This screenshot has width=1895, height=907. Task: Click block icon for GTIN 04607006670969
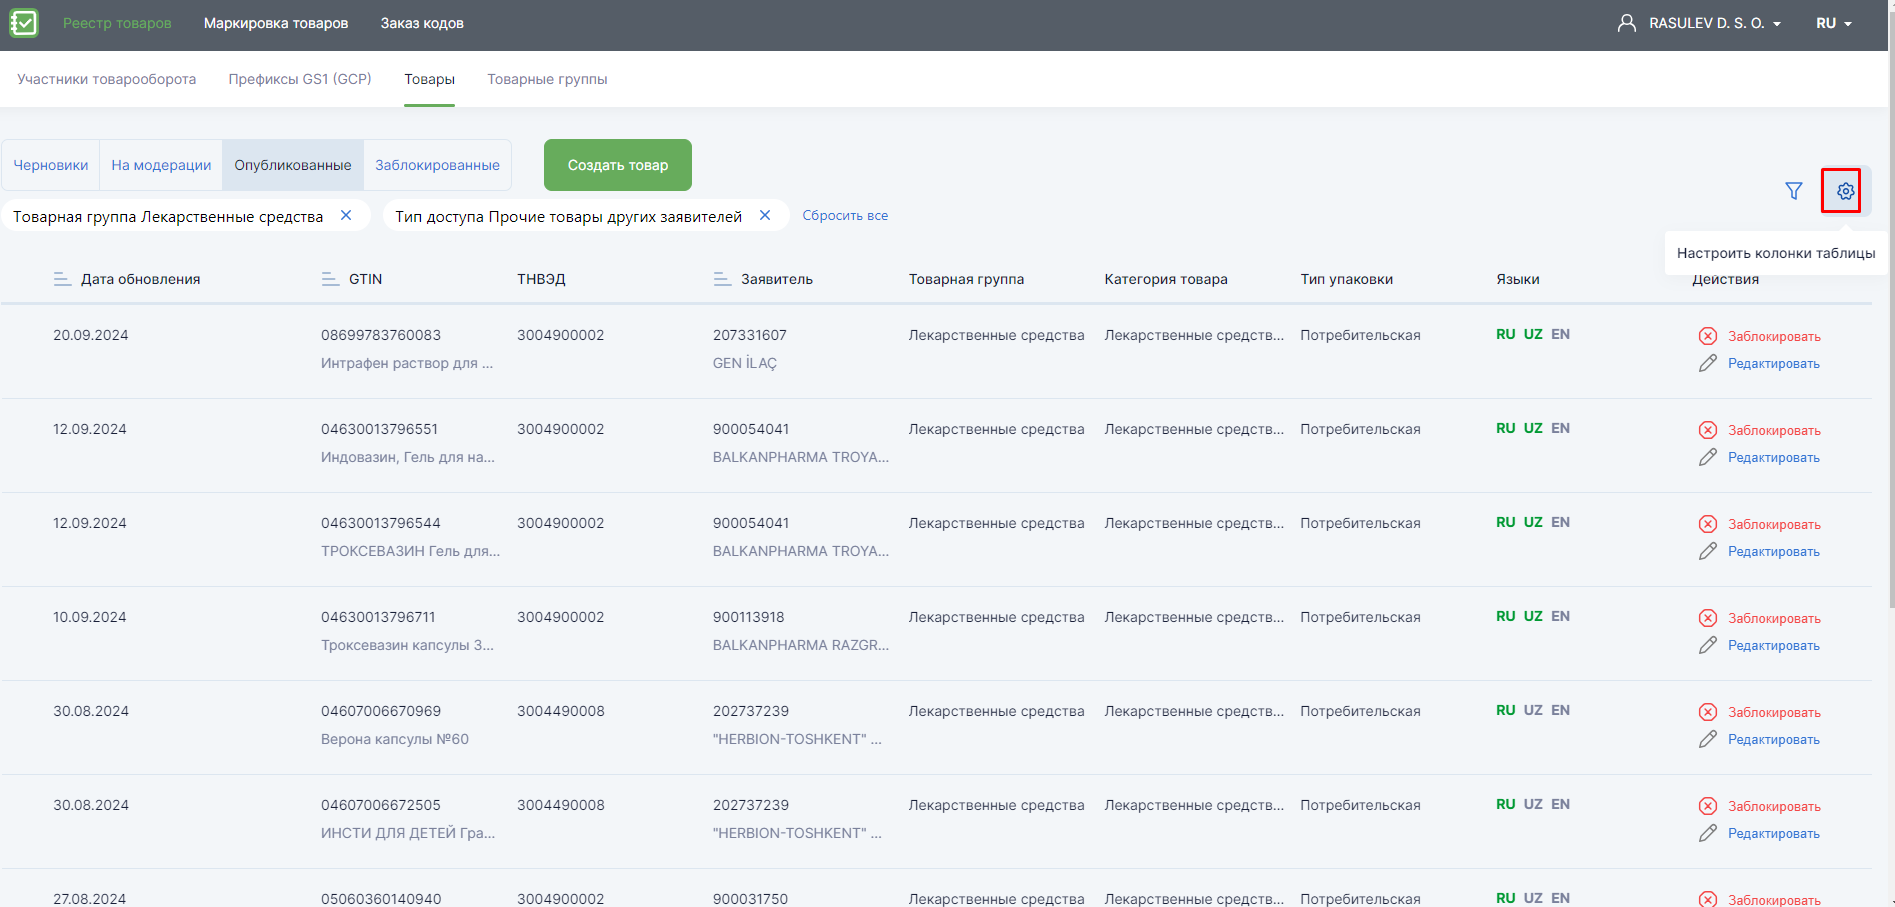(x=1708, y=712)
